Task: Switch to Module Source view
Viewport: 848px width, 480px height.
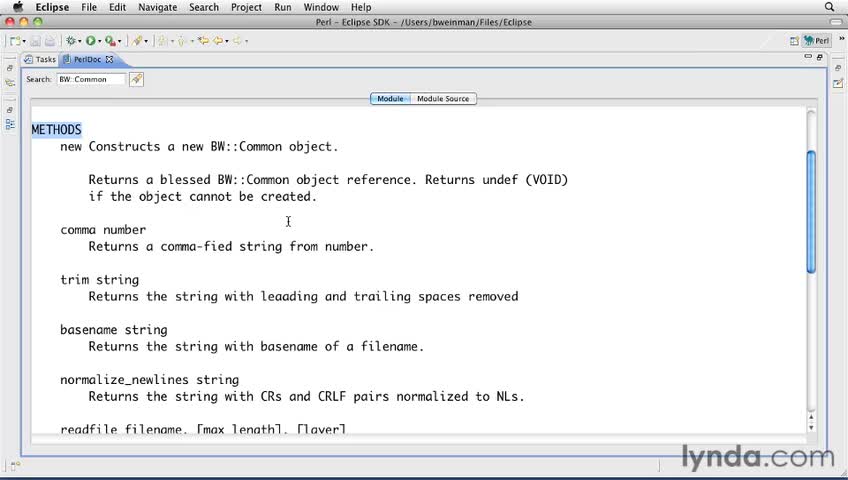Action: 443,99
